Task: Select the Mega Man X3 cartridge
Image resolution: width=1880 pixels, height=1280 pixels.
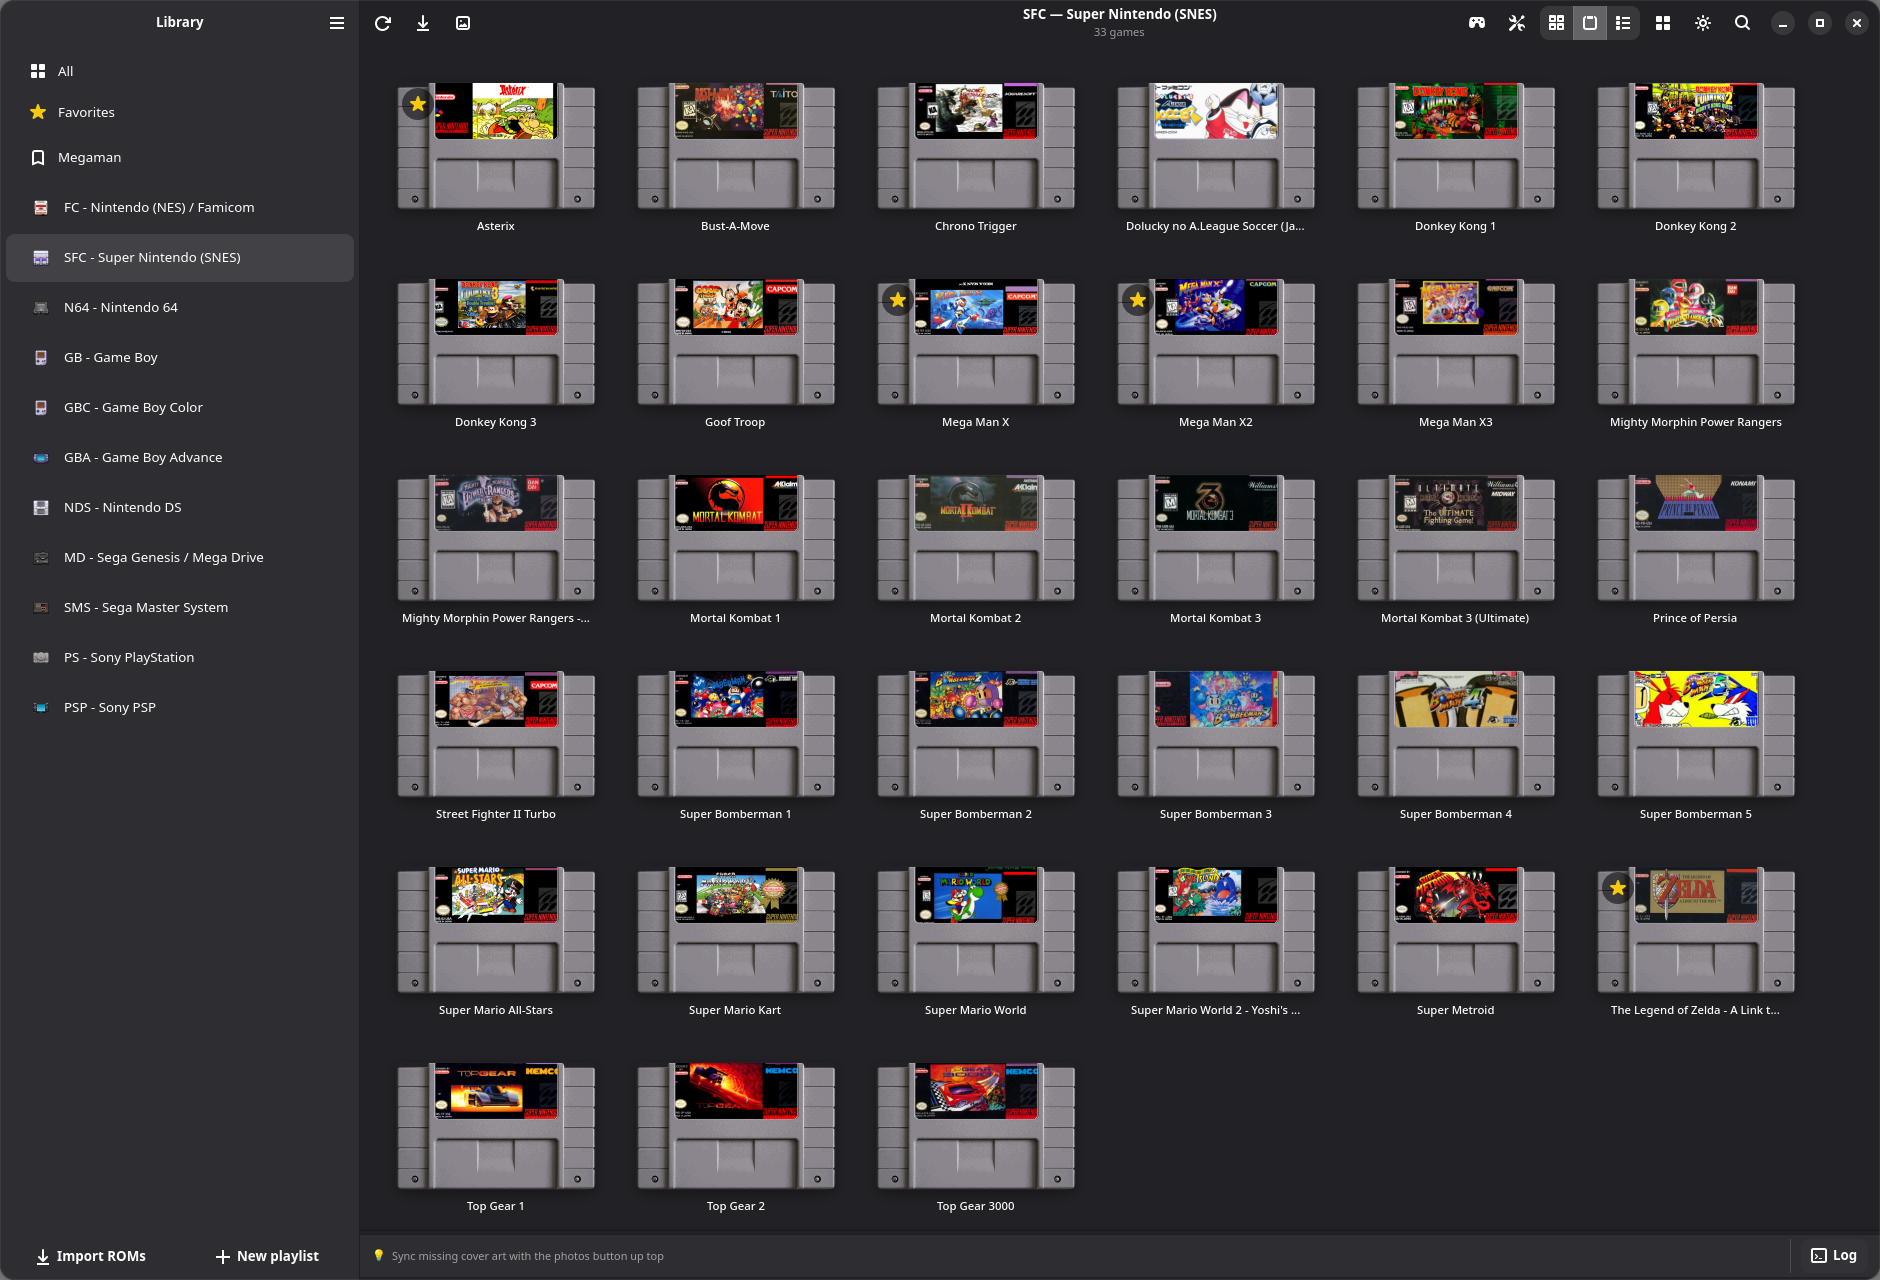Action: pyautogui.click(x=1456, y=342)
